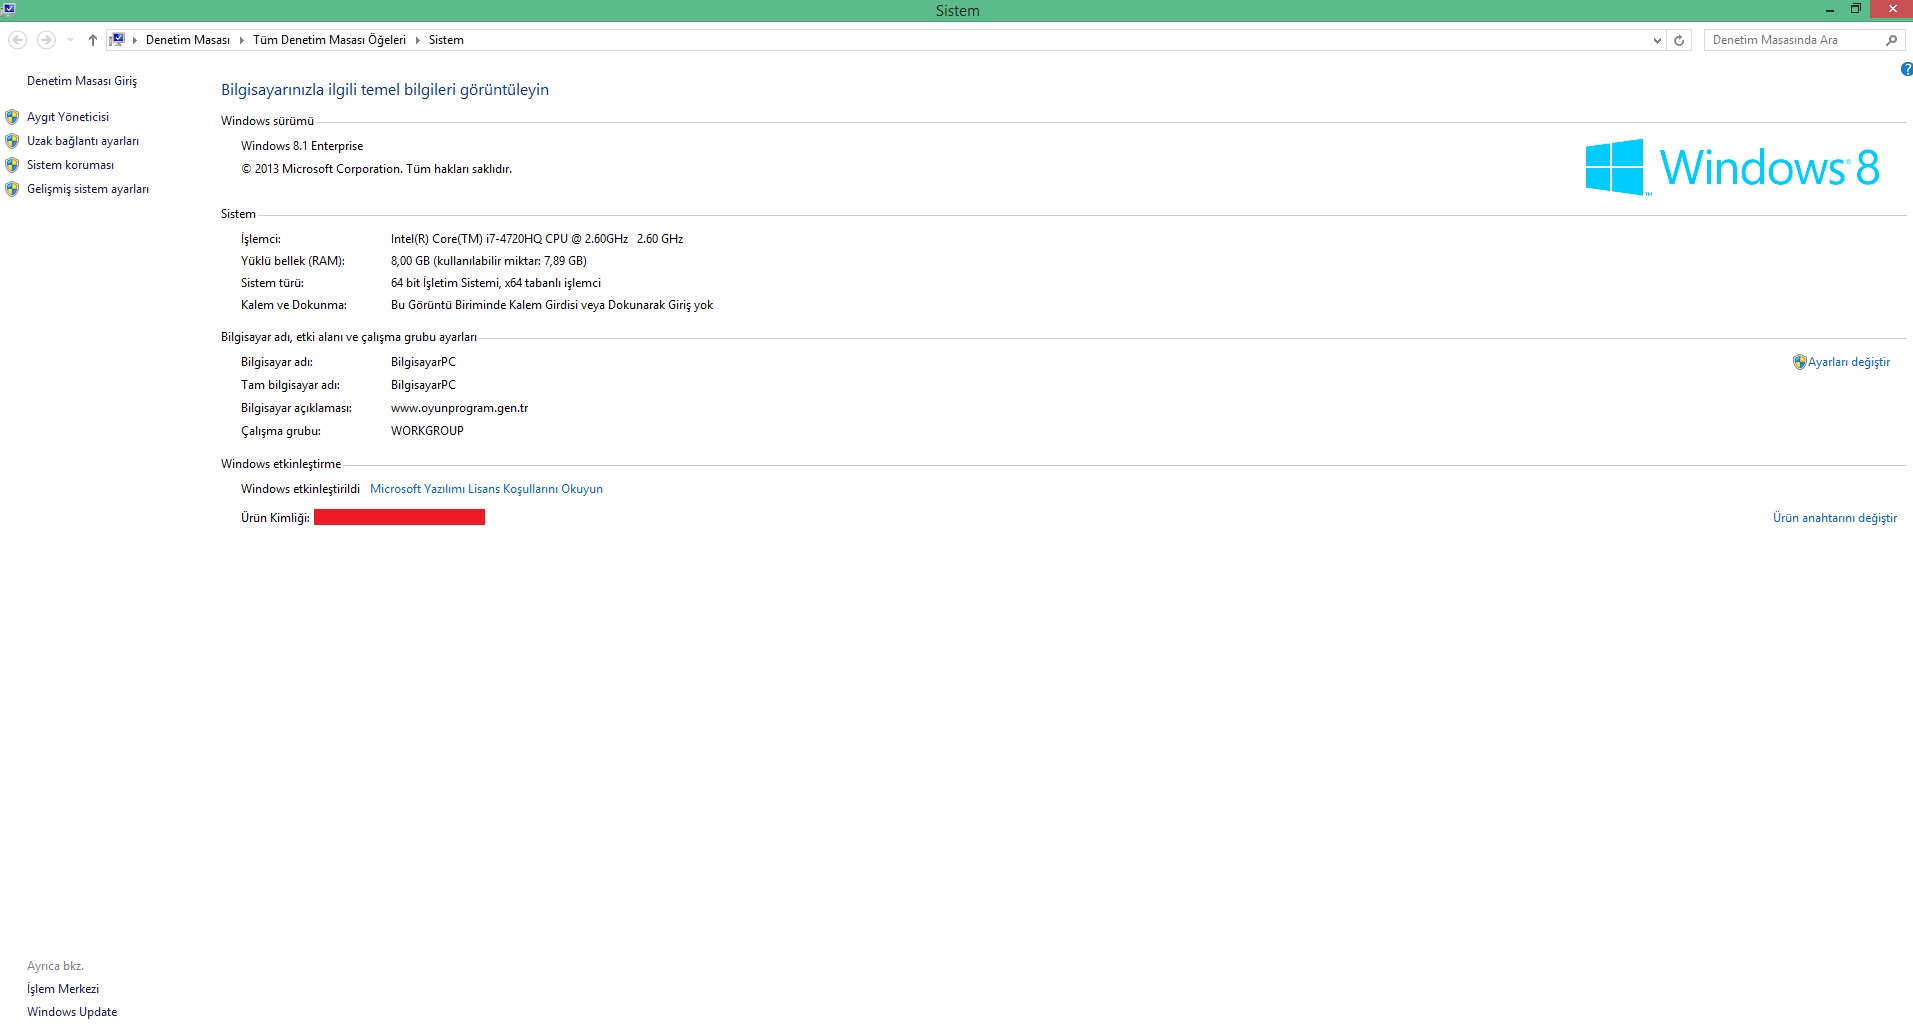
Task: Click the Kalem ve Dokunma value text
Action: pyautogui.click(x=552, y=305)
